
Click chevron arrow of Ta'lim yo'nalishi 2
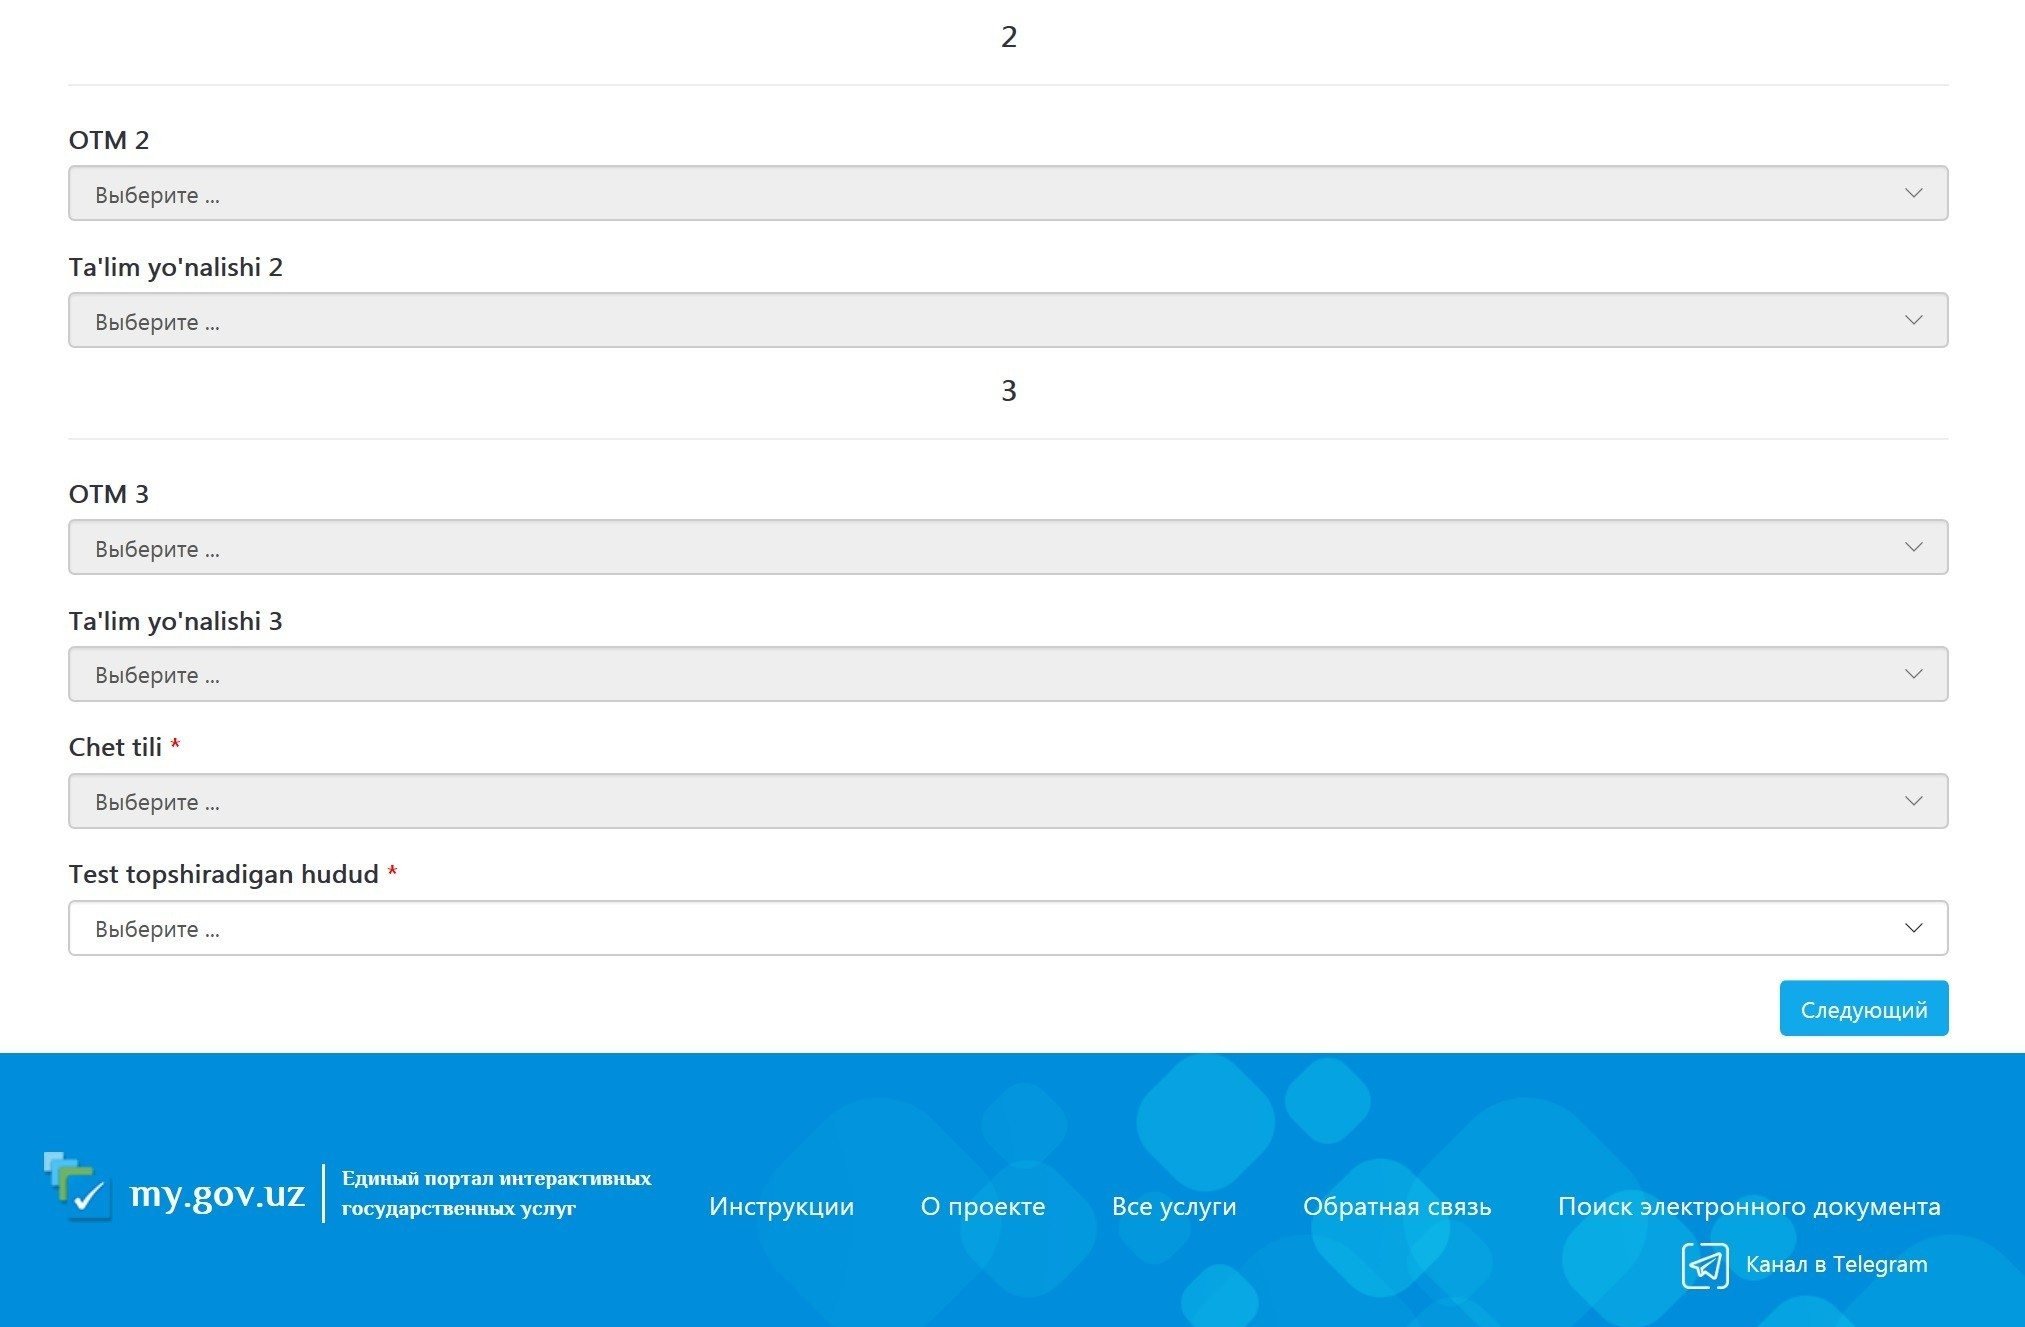pos(1913,320)
